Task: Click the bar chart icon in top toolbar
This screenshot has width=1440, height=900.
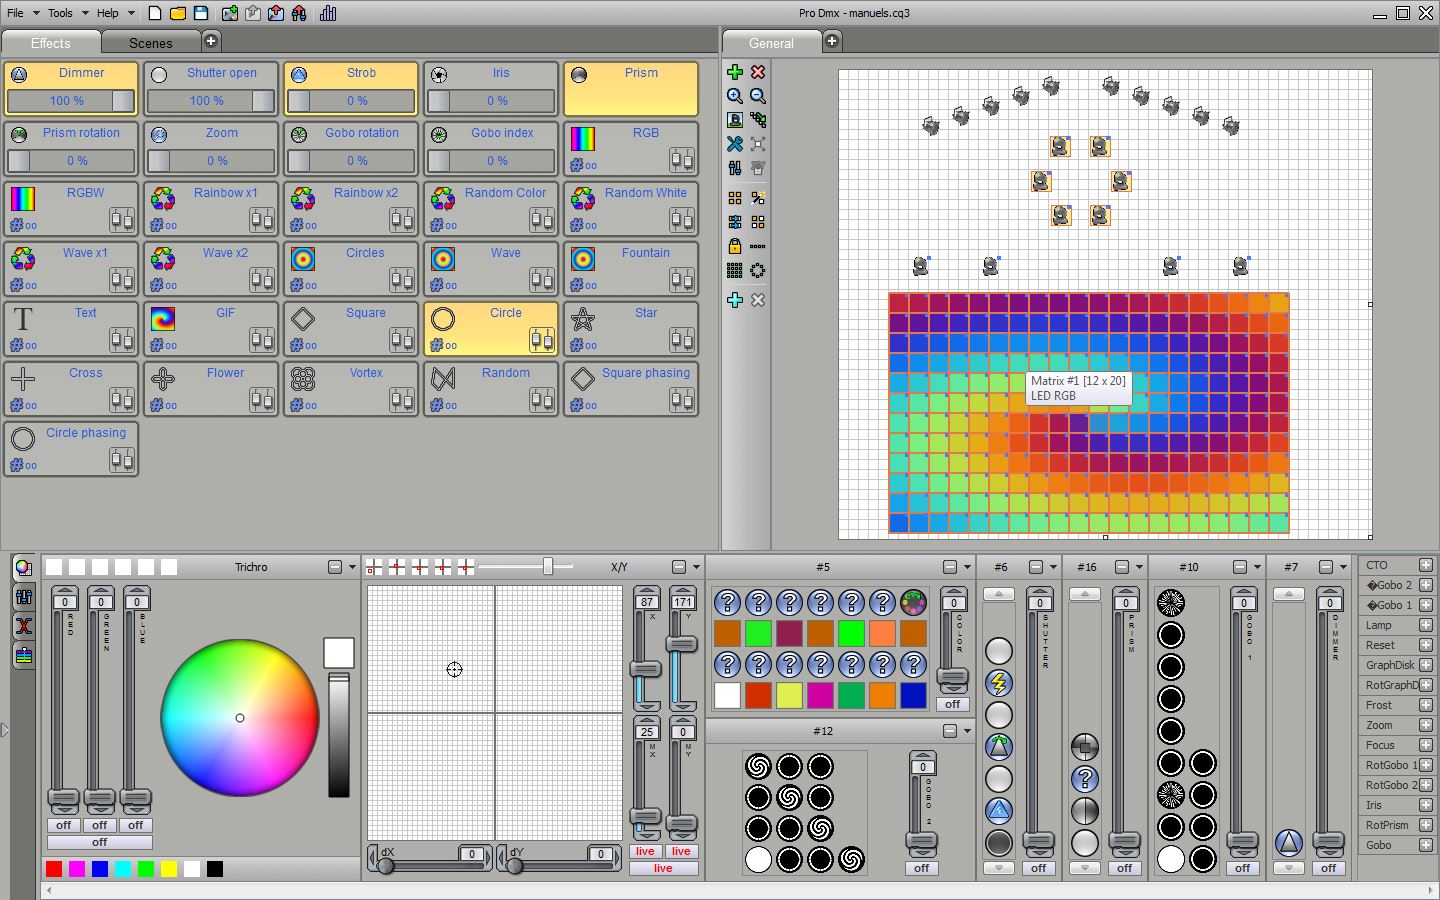Action: pos(328,13)
